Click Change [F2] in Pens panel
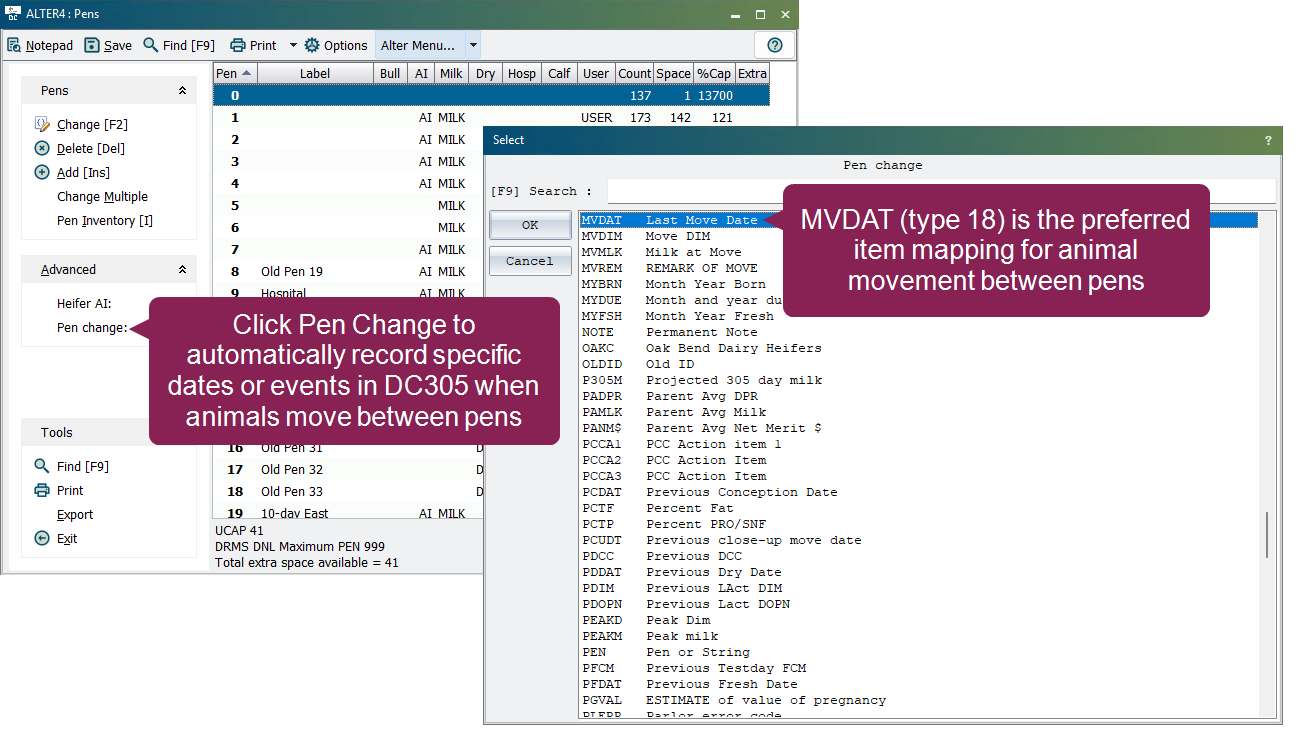1295x737 pixels. pos(92,125)
